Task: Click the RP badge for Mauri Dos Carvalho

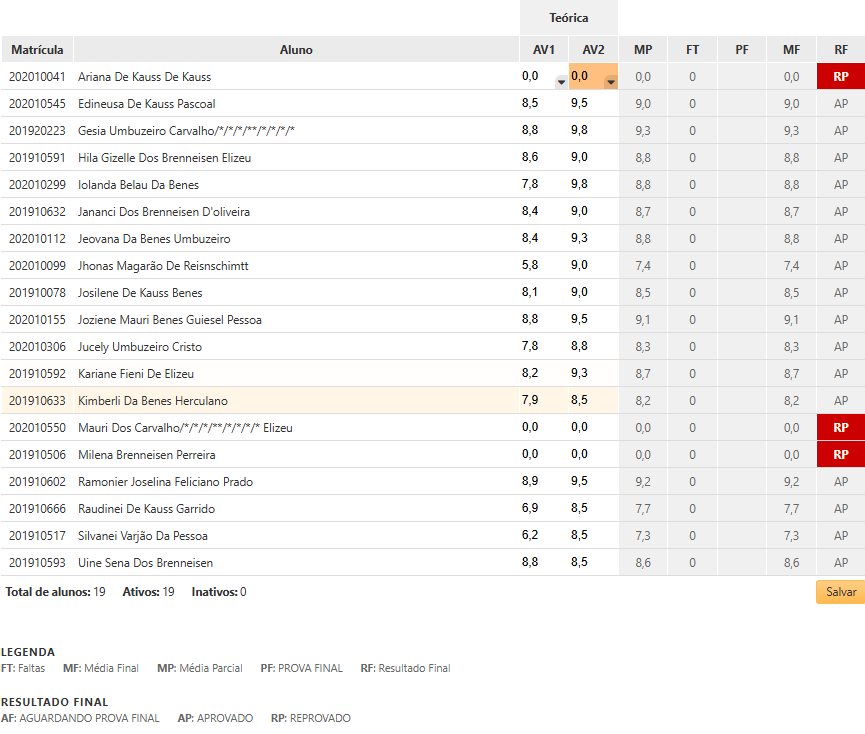Action: (840, 427)
